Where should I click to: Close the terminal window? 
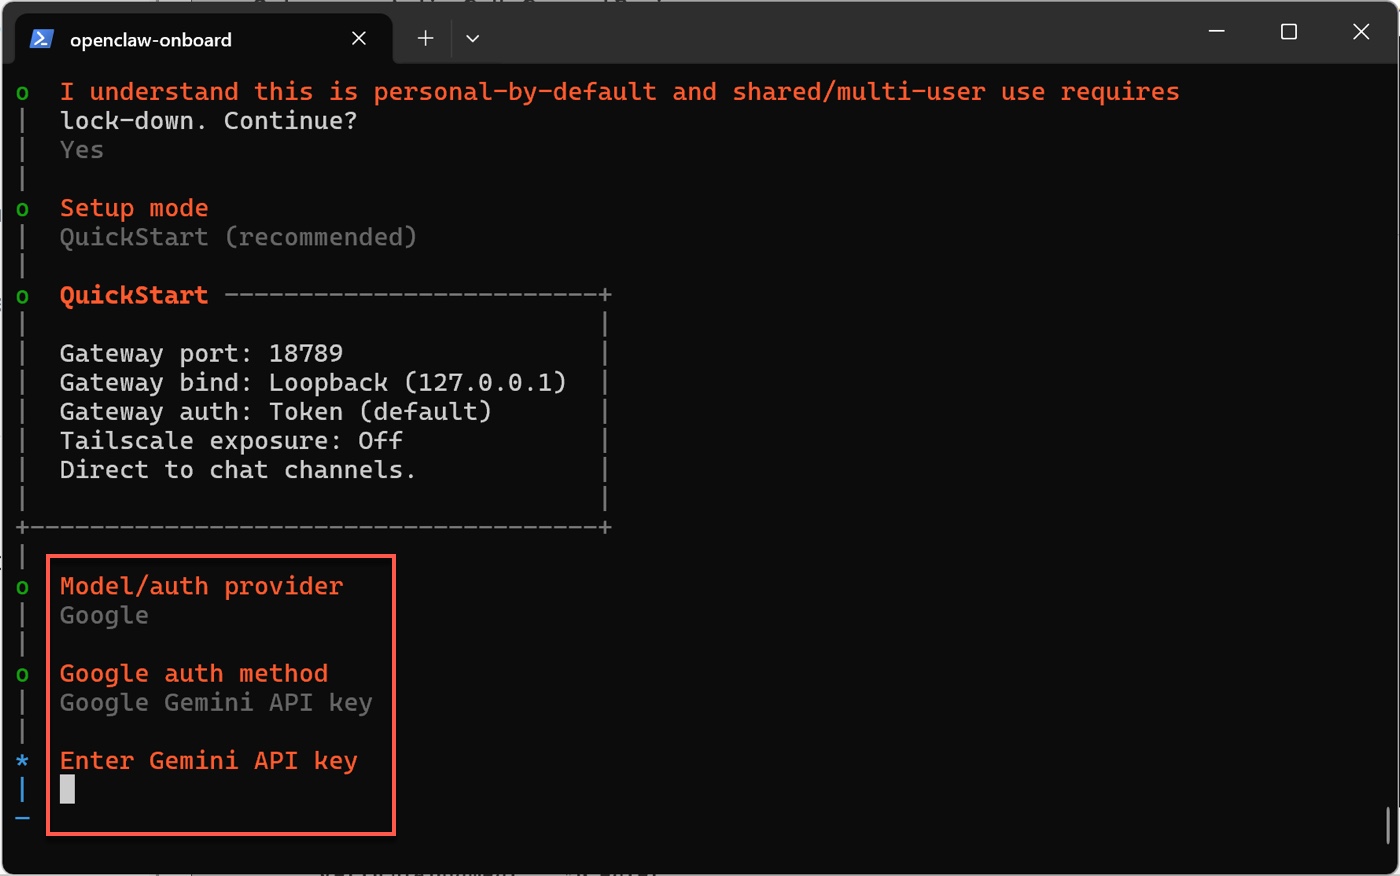(x=1361, y=32)
